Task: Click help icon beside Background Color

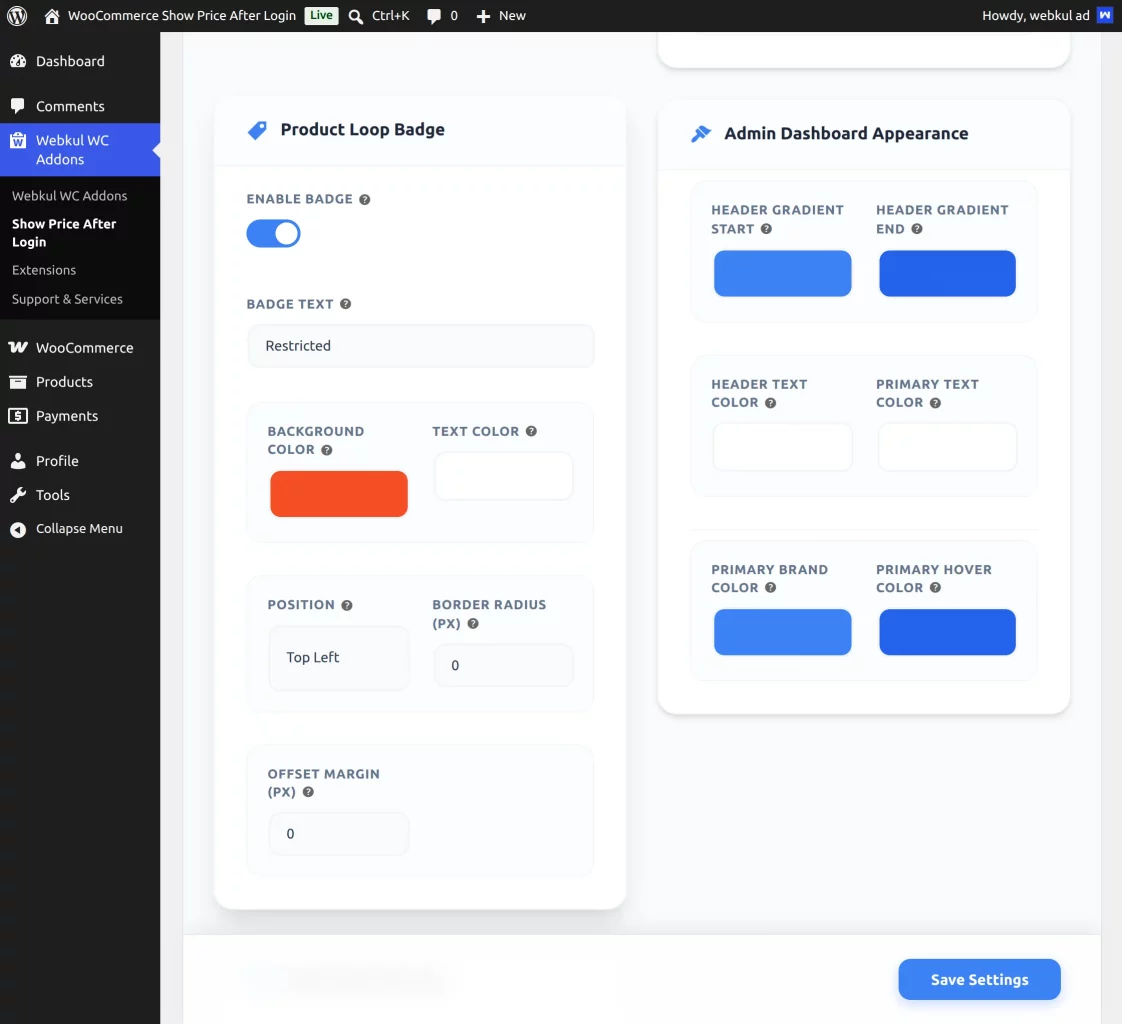Action: click(326, 450)
